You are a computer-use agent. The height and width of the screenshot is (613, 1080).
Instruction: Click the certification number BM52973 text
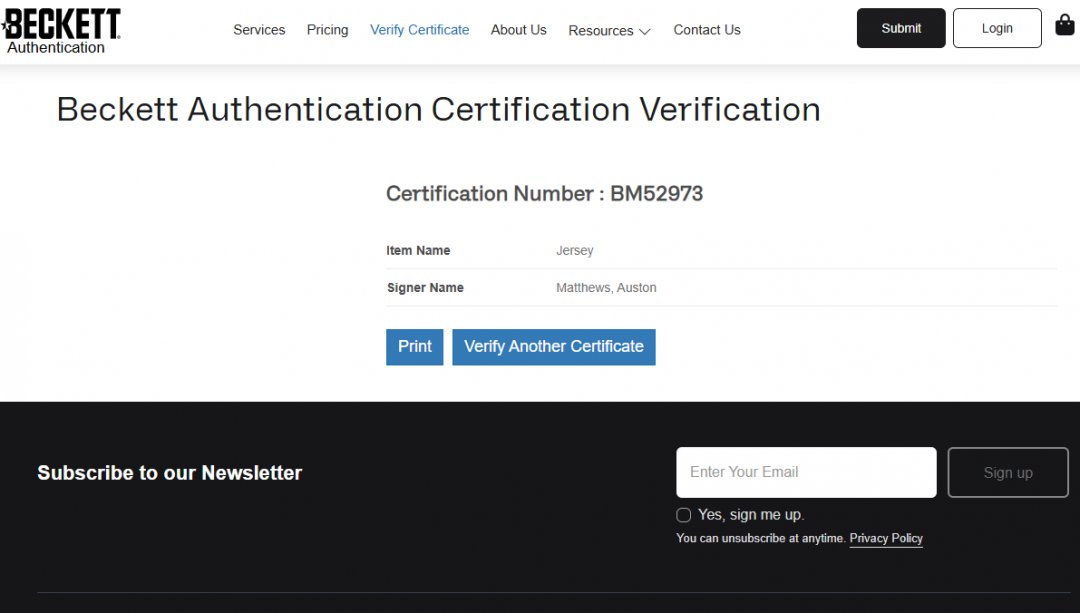656,194
